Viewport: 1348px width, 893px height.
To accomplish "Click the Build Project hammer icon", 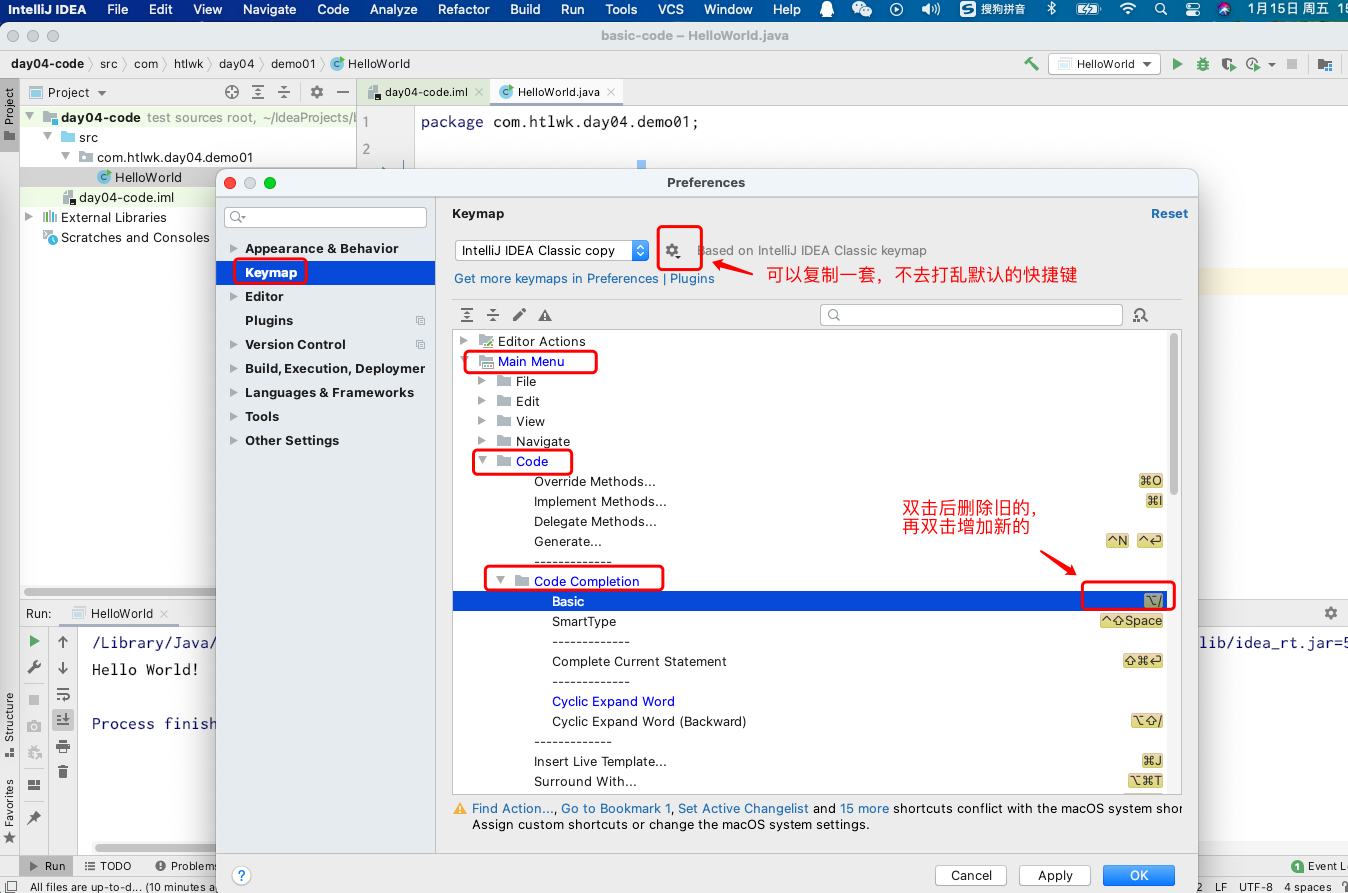I will (x=1031, y=64).
